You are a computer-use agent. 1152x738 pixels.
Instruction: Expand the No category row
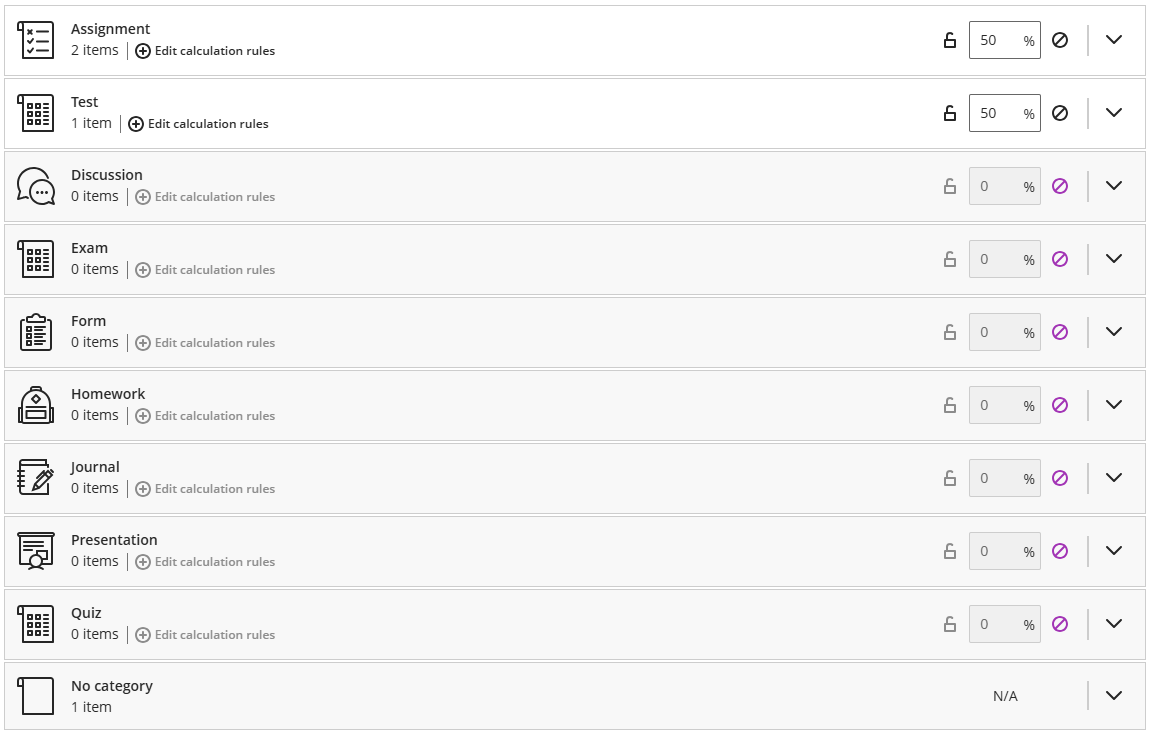click(1114, 696)
